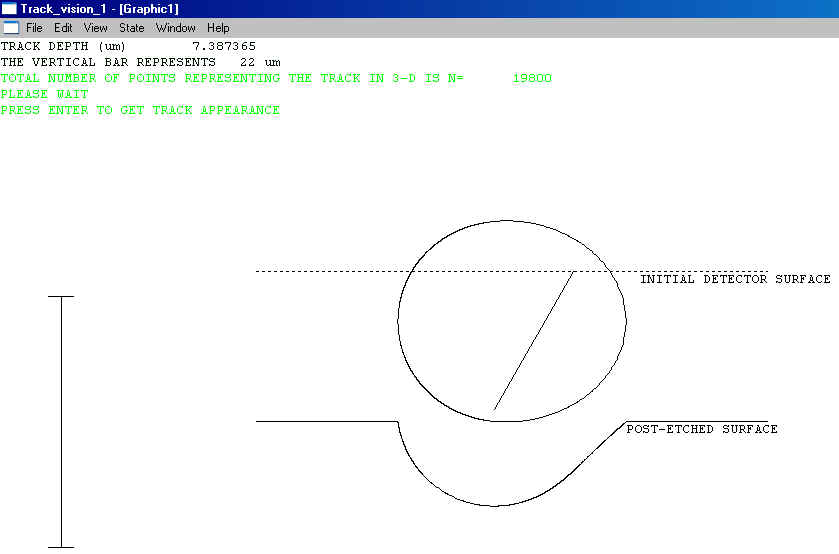The height and width of the screenshot is (554, 839).
Task: Open the Edit menu
Action: tap(63, 28)
